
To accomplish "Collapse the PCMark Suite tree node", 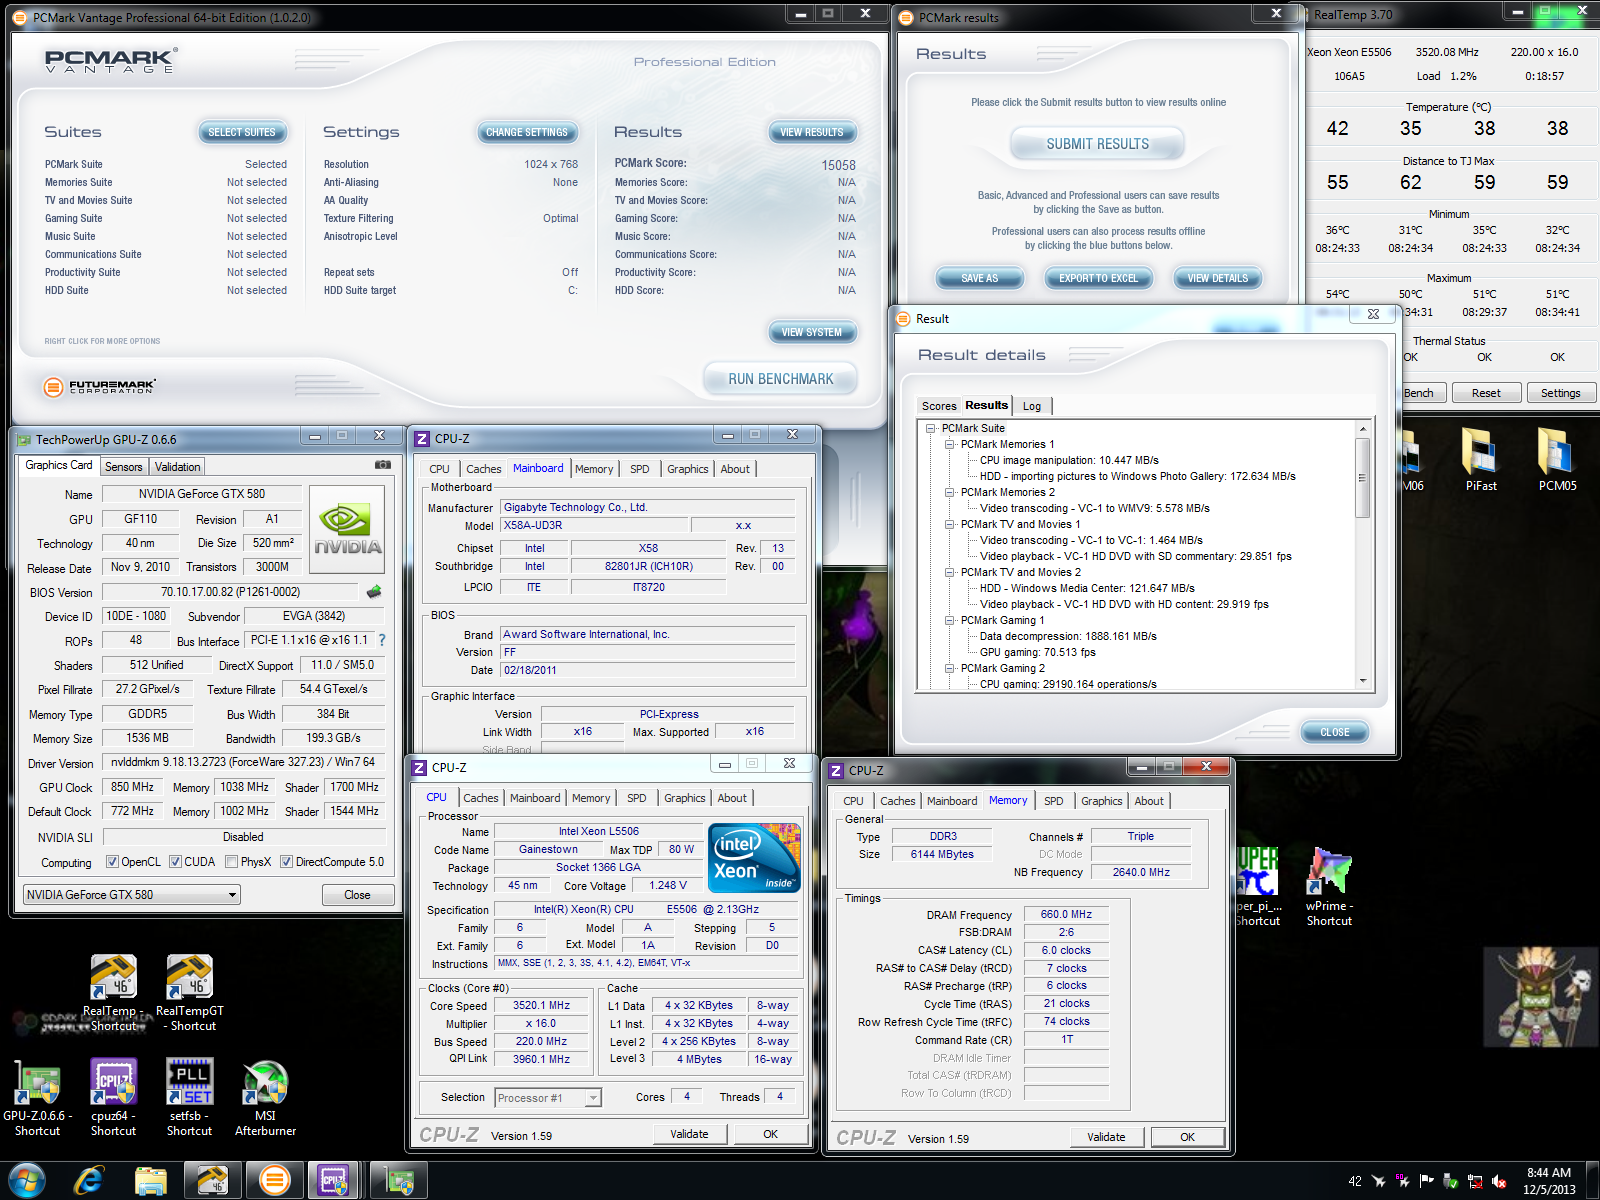I will 930,428.
